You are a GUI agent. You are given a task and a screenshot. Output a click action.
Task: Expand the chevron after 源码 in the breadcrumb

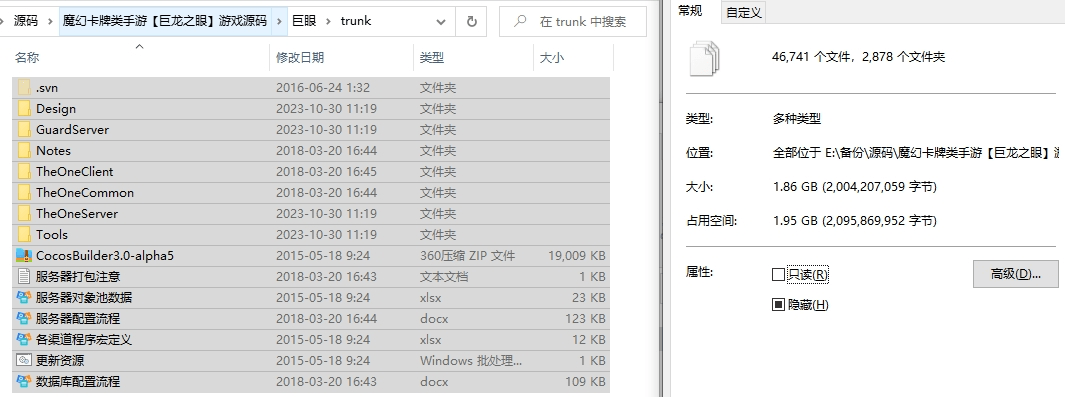50,22
